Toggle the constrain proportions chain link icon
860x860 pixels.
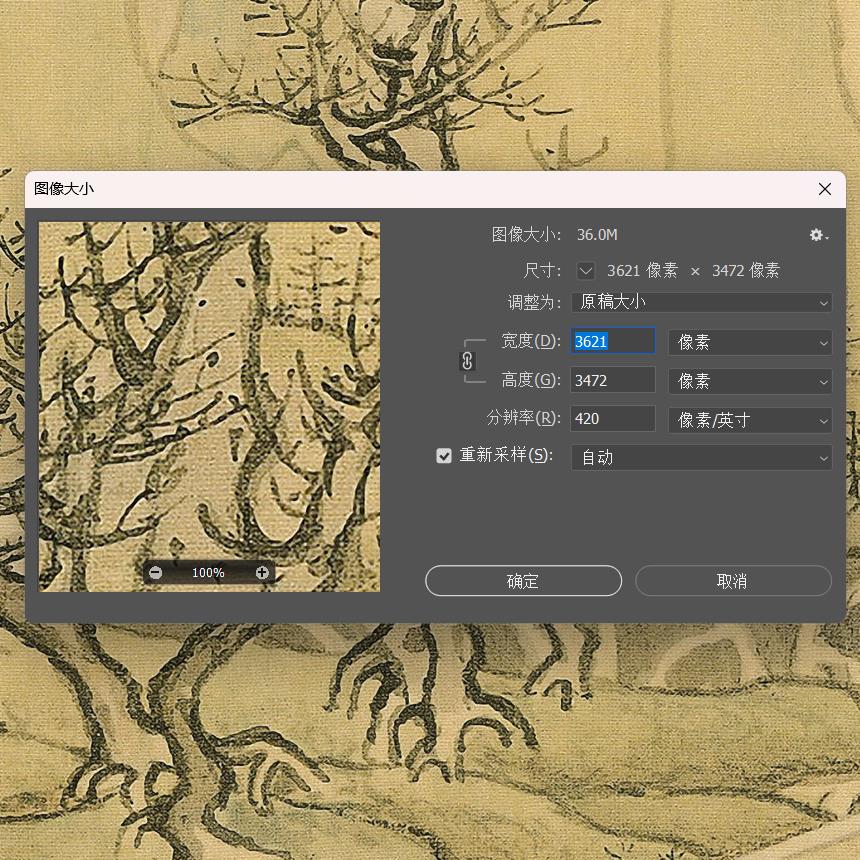click(467, 361)
